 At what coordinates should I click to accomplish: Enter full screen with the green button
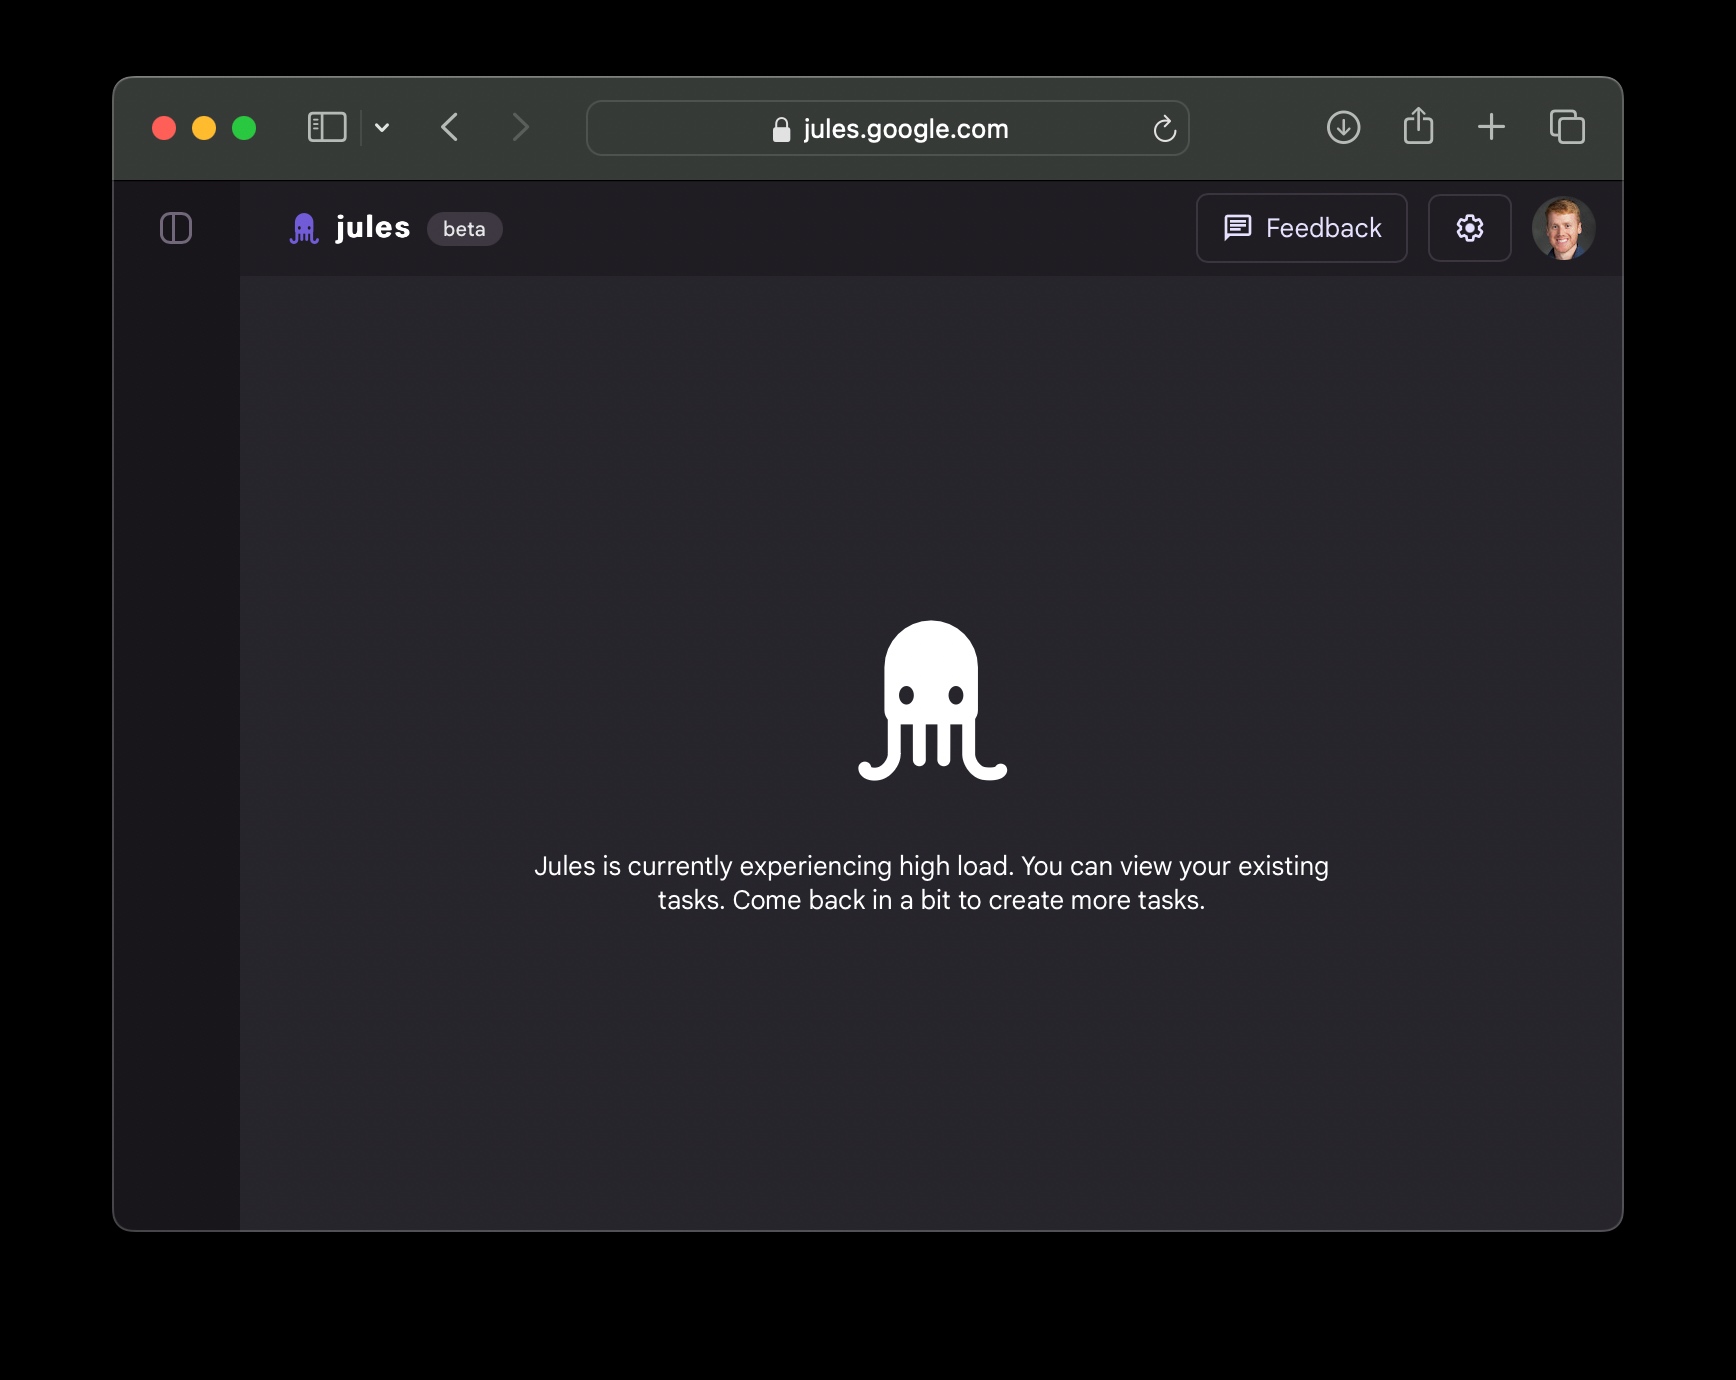[x=244, y=128]
